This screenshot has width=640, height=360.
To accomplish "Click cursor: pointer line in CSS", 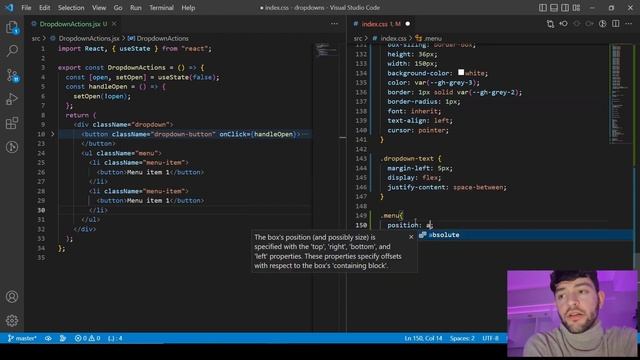I will (418, 130).
